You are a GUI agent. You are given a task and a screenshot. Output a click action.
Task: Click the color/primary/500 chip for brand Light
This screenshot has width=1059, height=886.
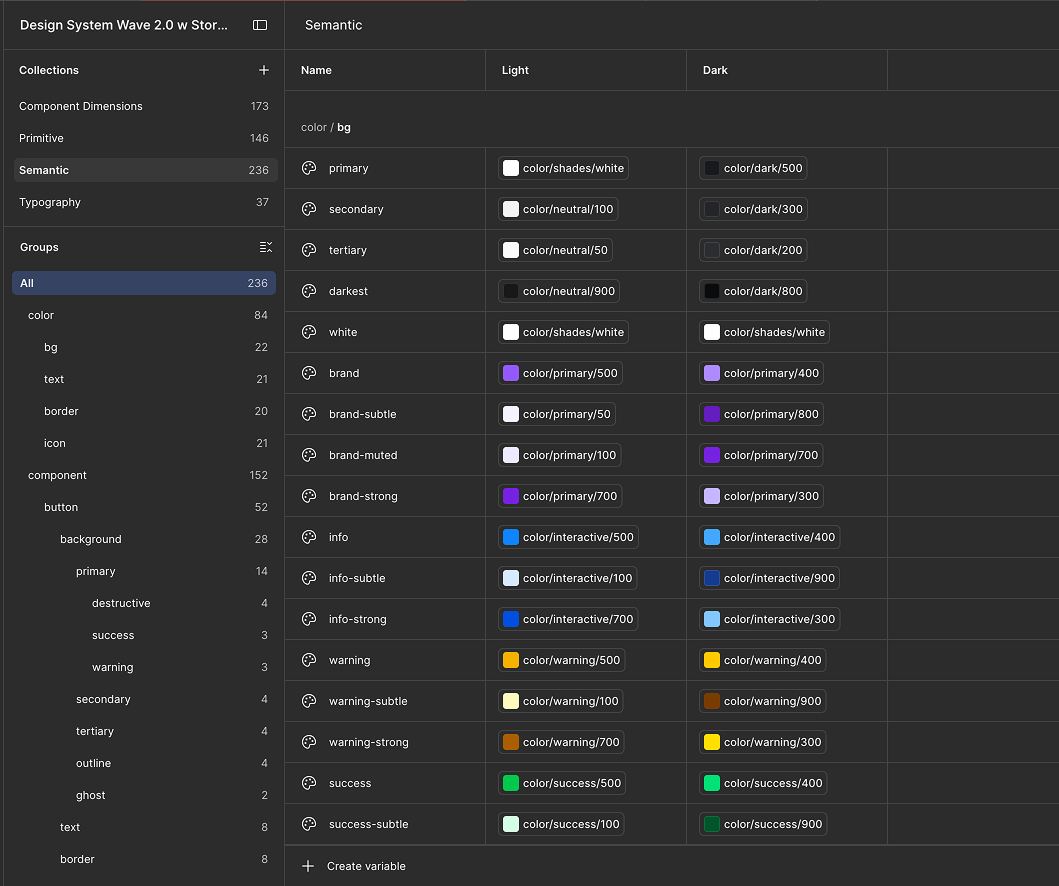[x=560, y=373]
